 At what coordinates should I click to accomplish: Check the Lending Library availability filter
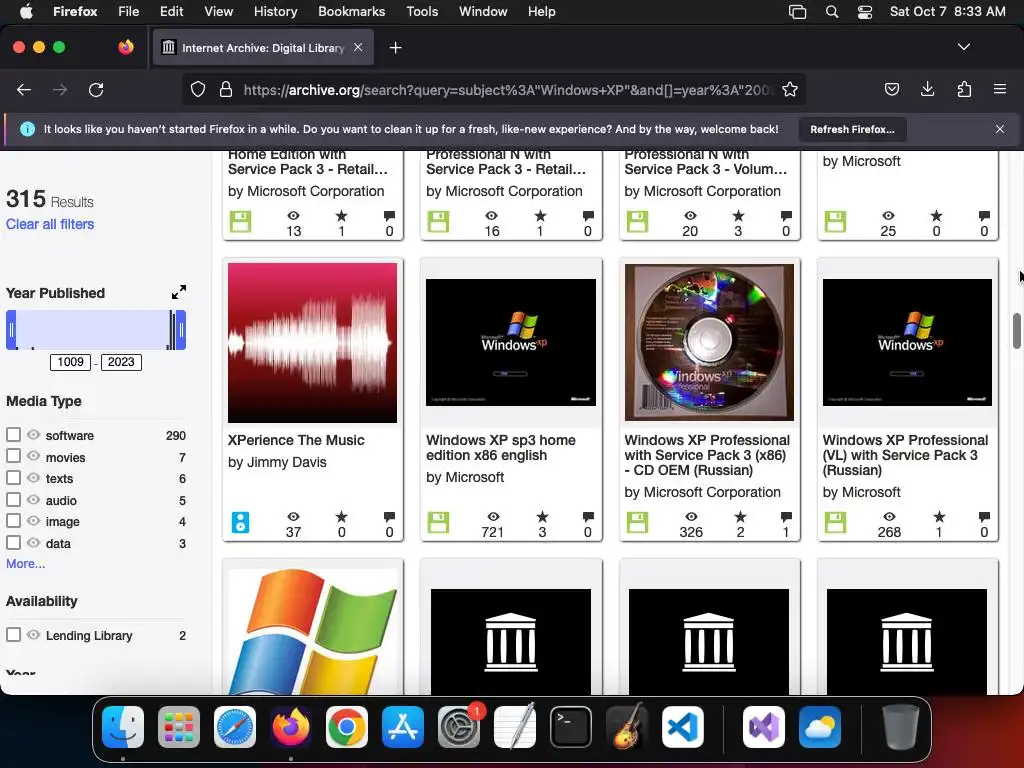pos(13,635)
